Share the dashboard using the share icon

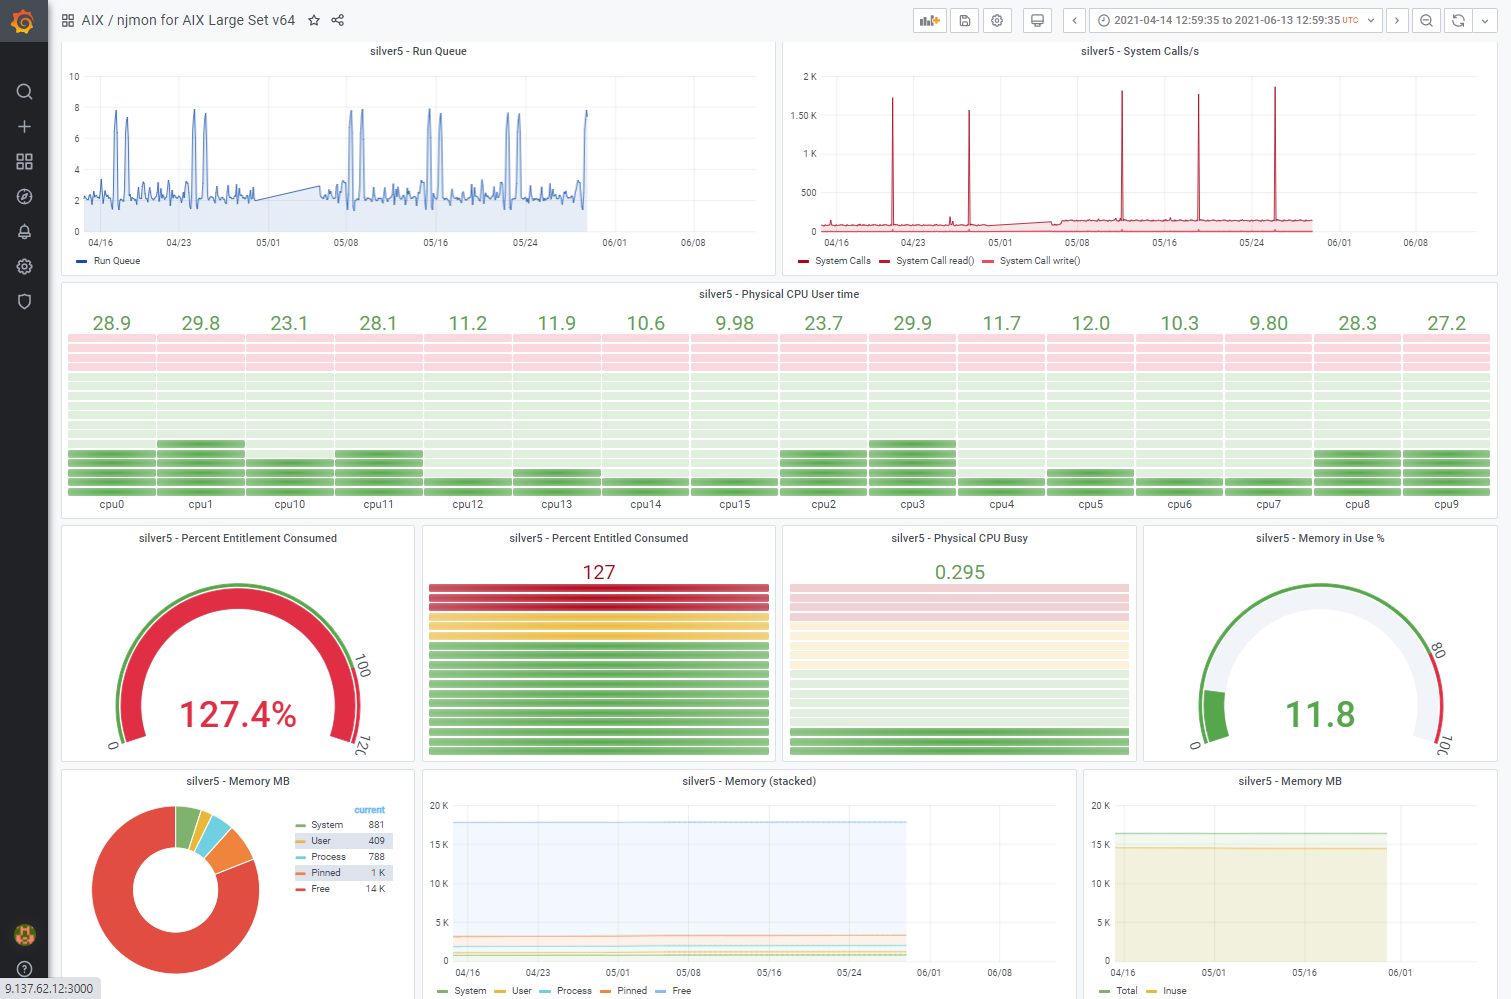tap(338, 20)
